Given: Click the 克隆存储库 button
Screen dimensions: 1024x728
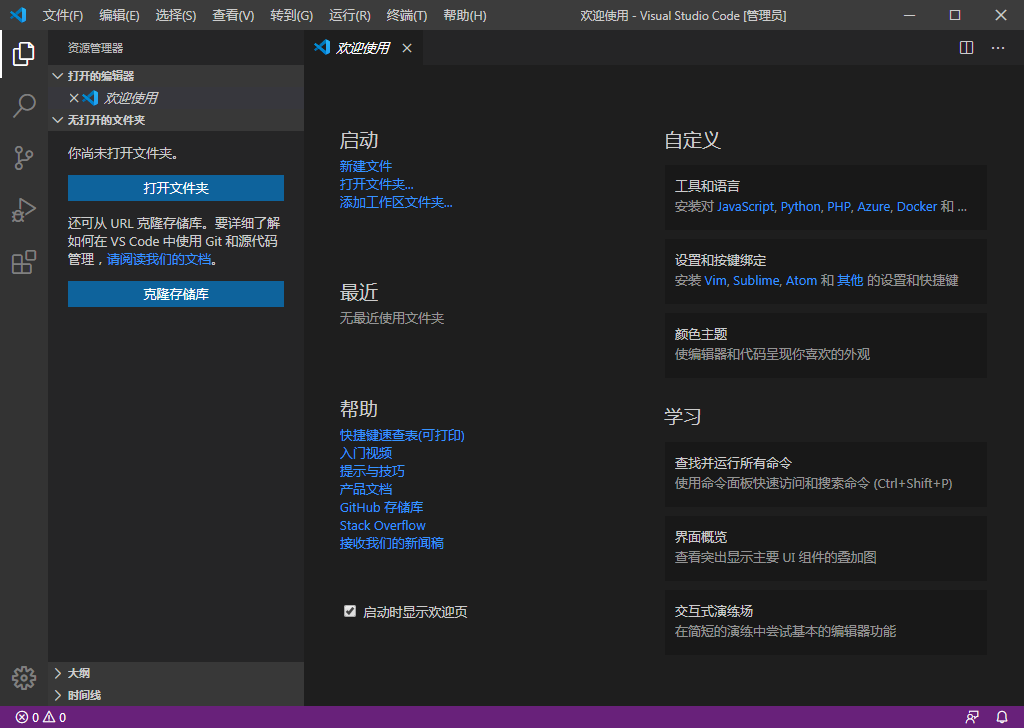Looking at the screenshot, I should pos(176,294).
